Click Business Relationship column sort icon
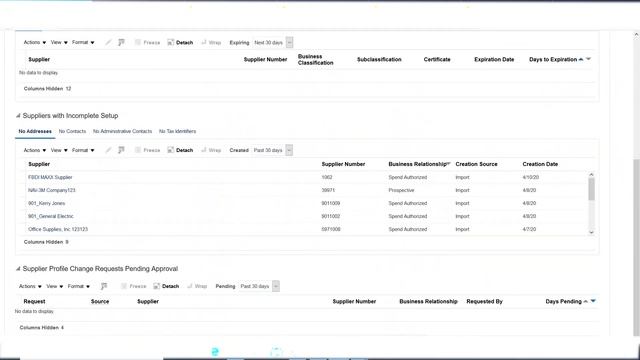 click(449, 164)
